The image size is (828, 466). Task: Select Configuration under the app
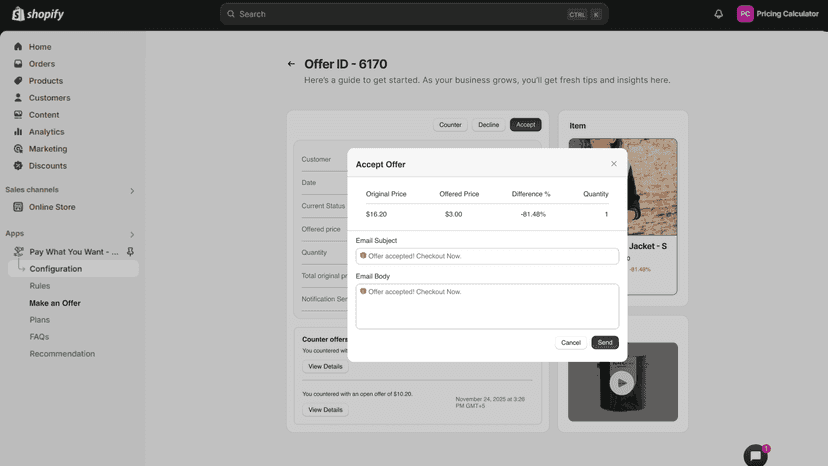pyautogui.click(x=73, y=268)
